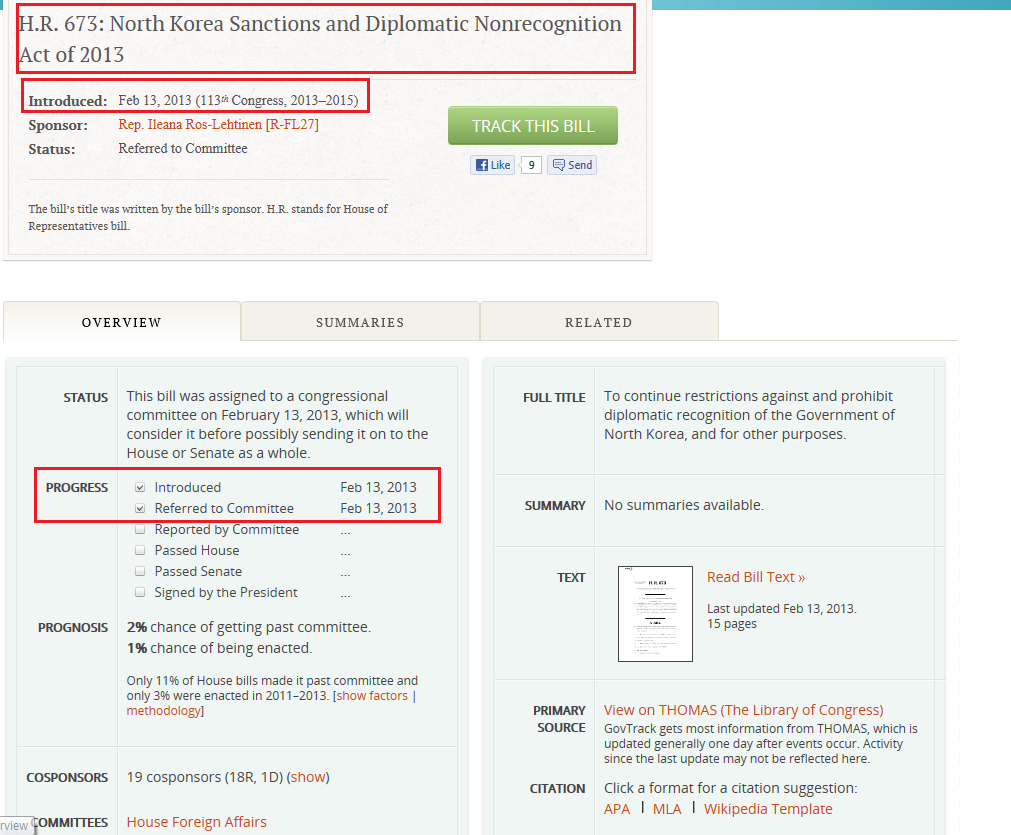This screenshot has height=835, width=1011.
Task: Click the '2% chance of getting past committee' text
Action: click(x=248, y=627)
